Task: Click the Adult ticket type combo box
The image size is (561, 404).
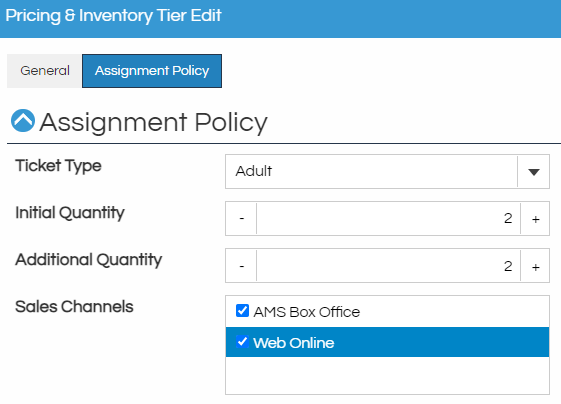Action: pyautogui.click(x=371, y=172)
